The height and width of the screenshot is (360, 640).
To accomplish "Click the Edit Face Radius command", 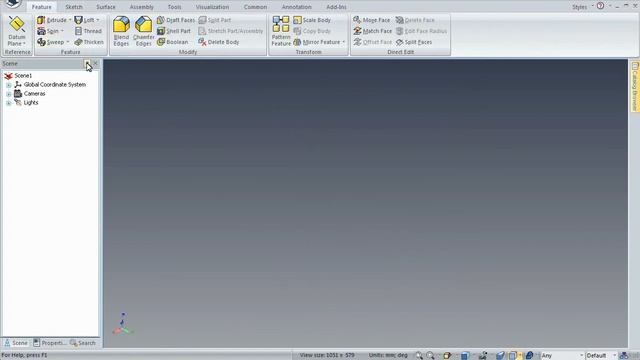I will 422,31.
